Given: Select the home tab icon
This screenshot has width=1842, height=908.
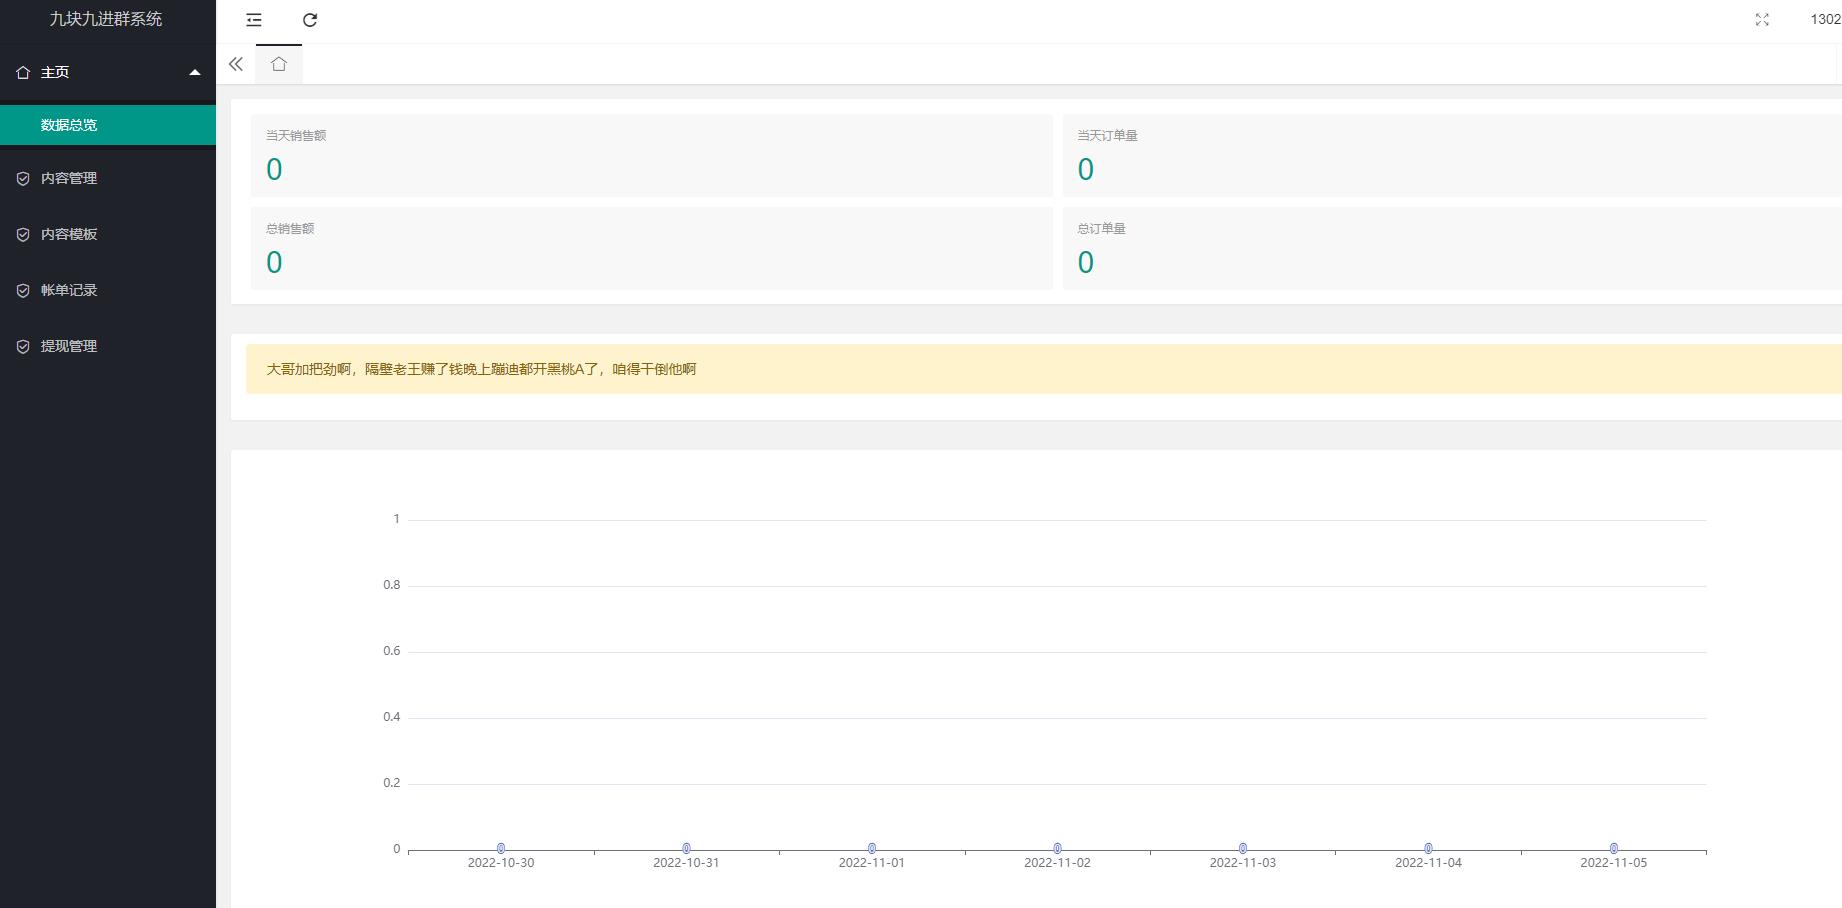Looking at the screenshot, I should pyautogui.click(x=279, y=64).
